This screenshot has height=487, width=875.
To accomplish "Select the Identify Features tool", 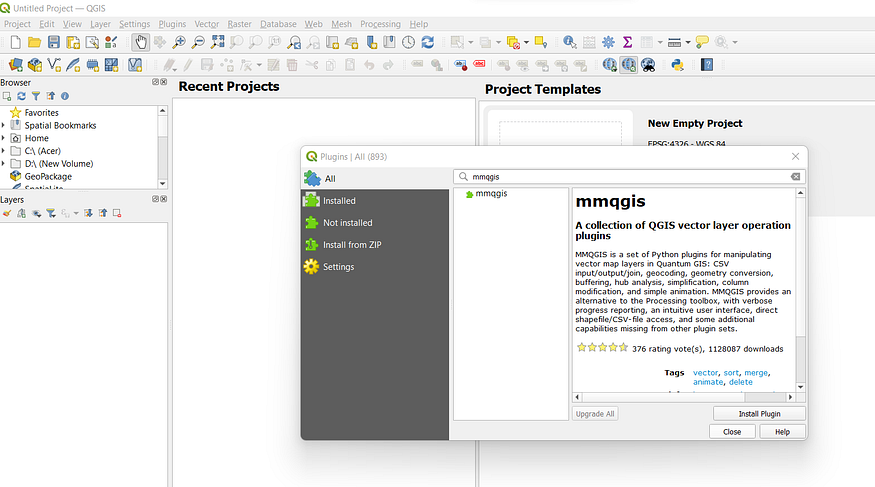I will pyautogui.click(x=570, y=42).
